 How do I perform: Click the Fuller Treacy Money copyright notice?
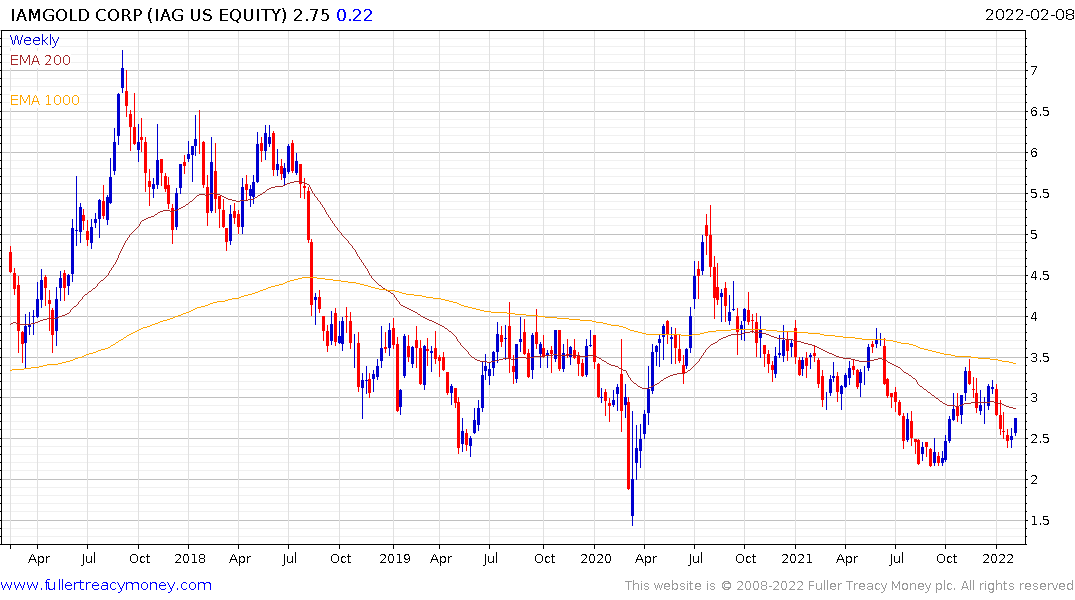[849, 585]
